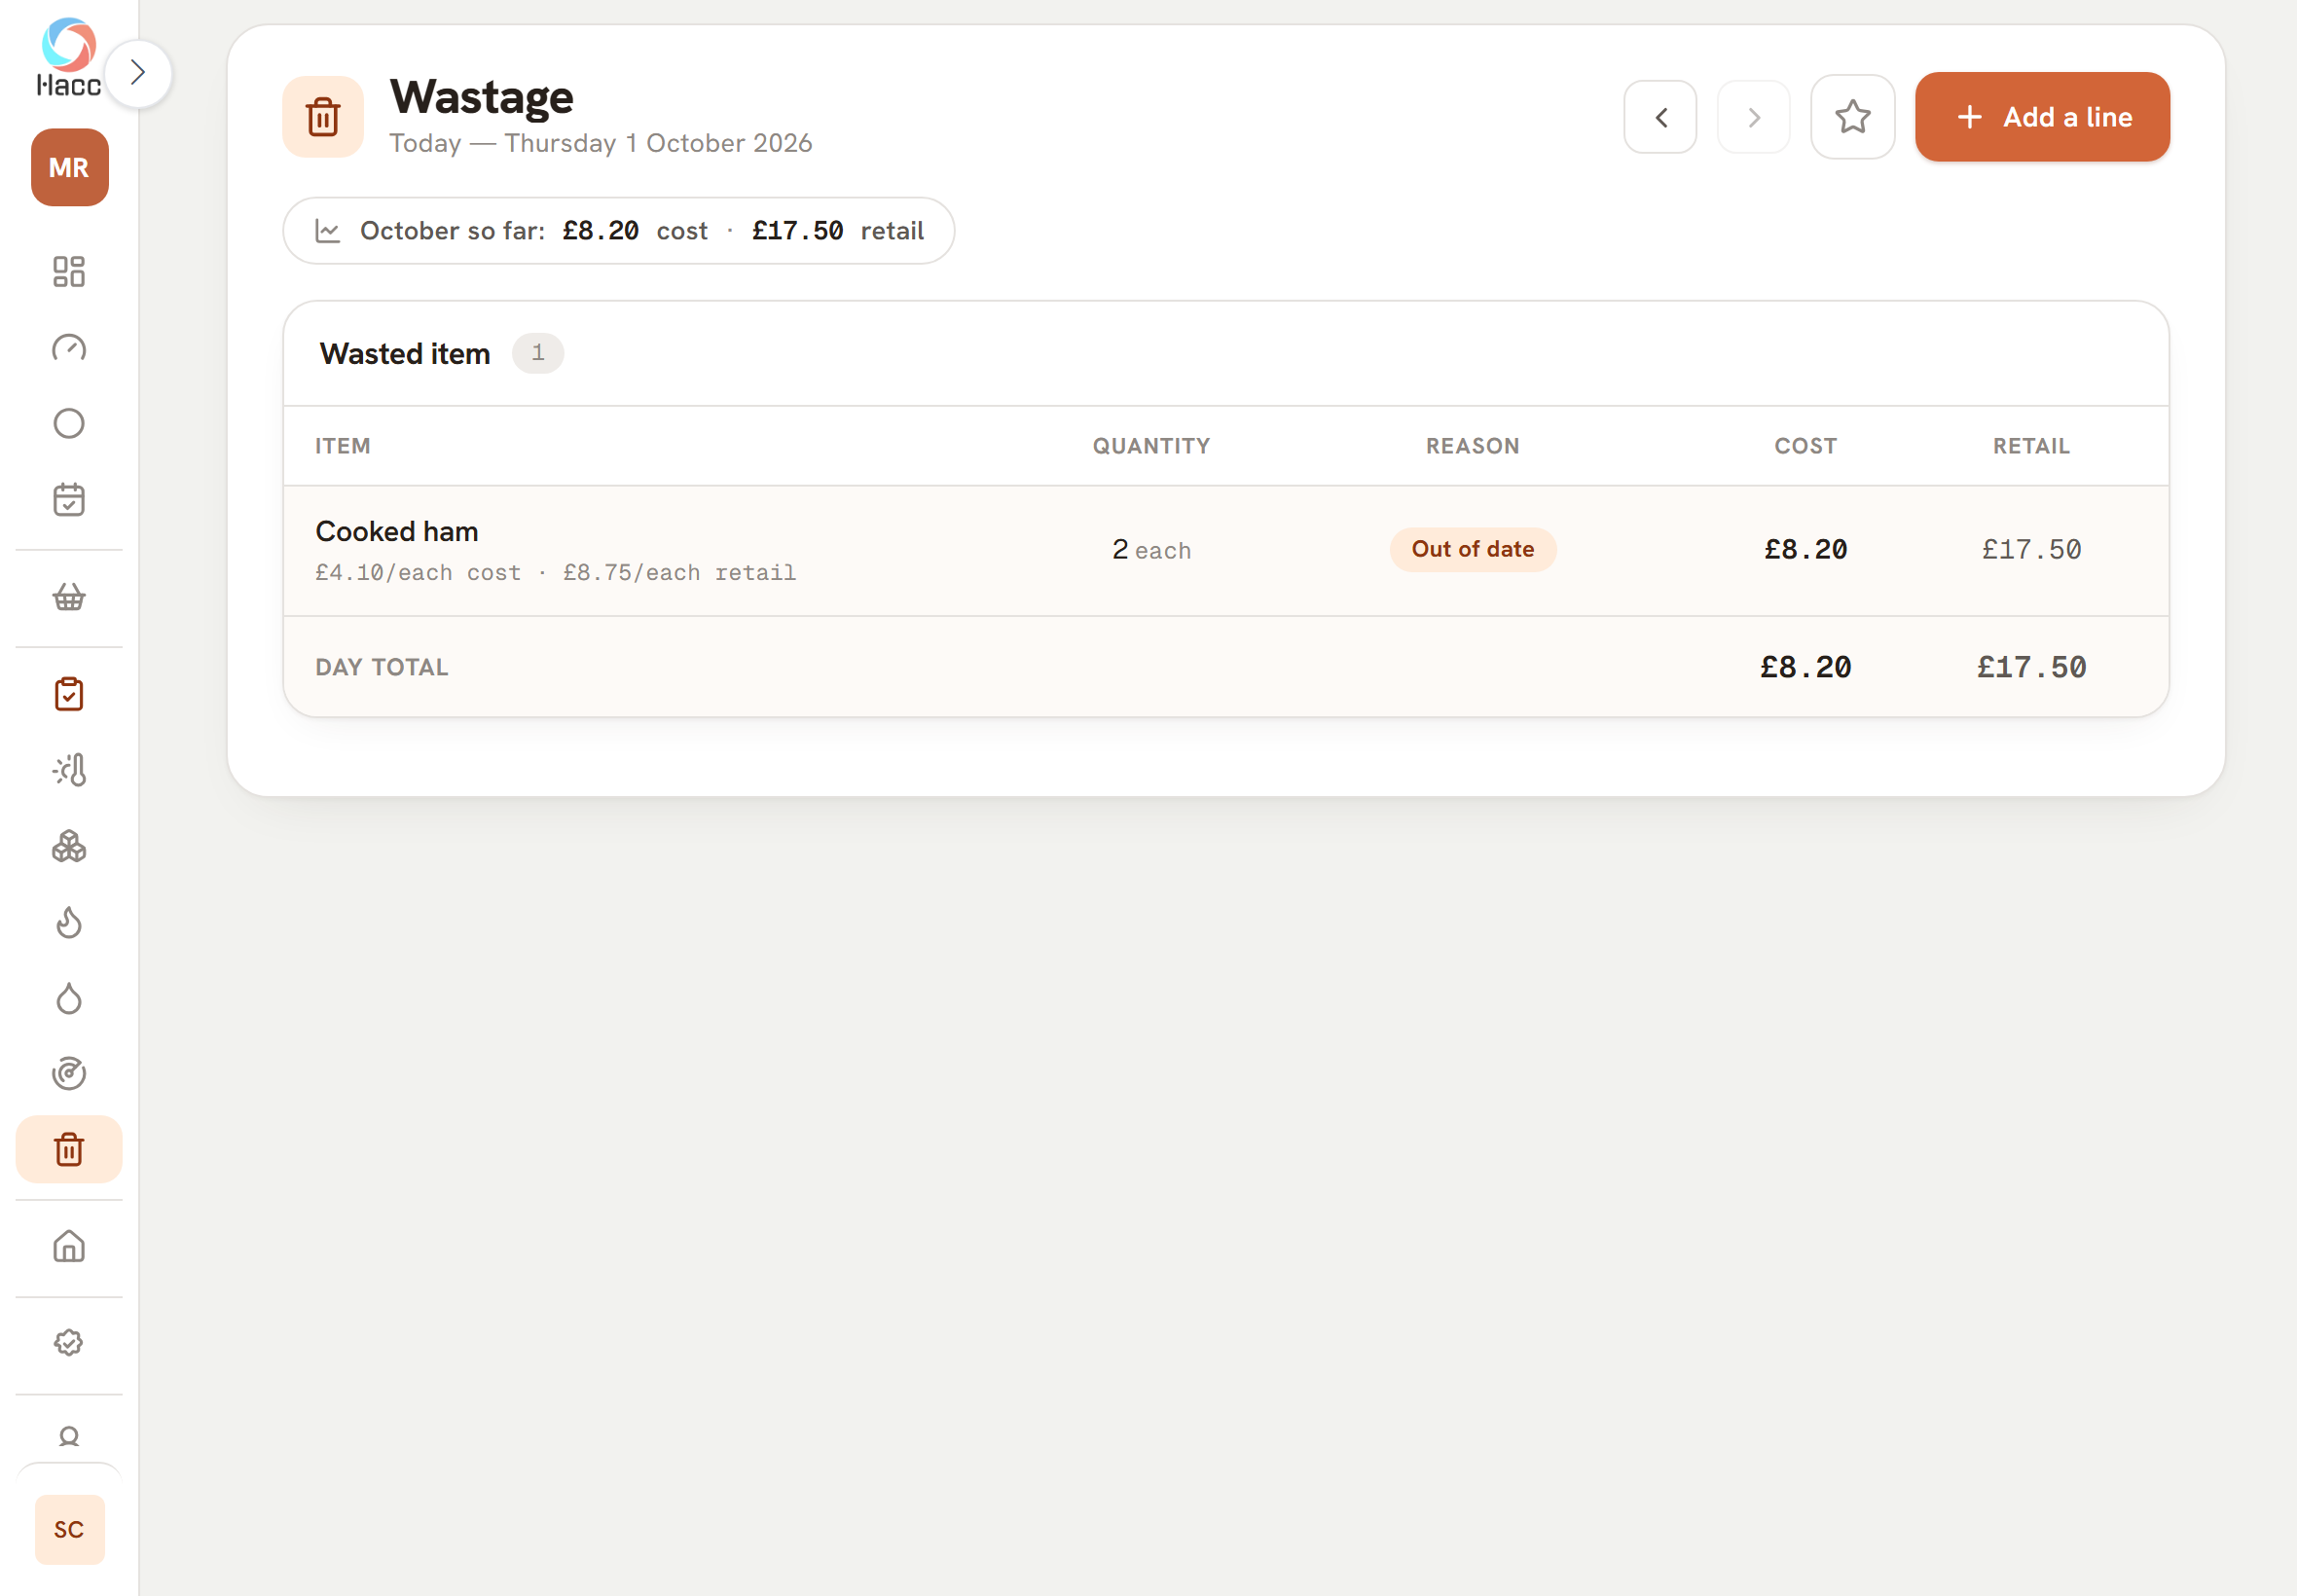2297x1596 pixels.
Task: Expand the sidebar with the chevron arrow
Action: 138,73
